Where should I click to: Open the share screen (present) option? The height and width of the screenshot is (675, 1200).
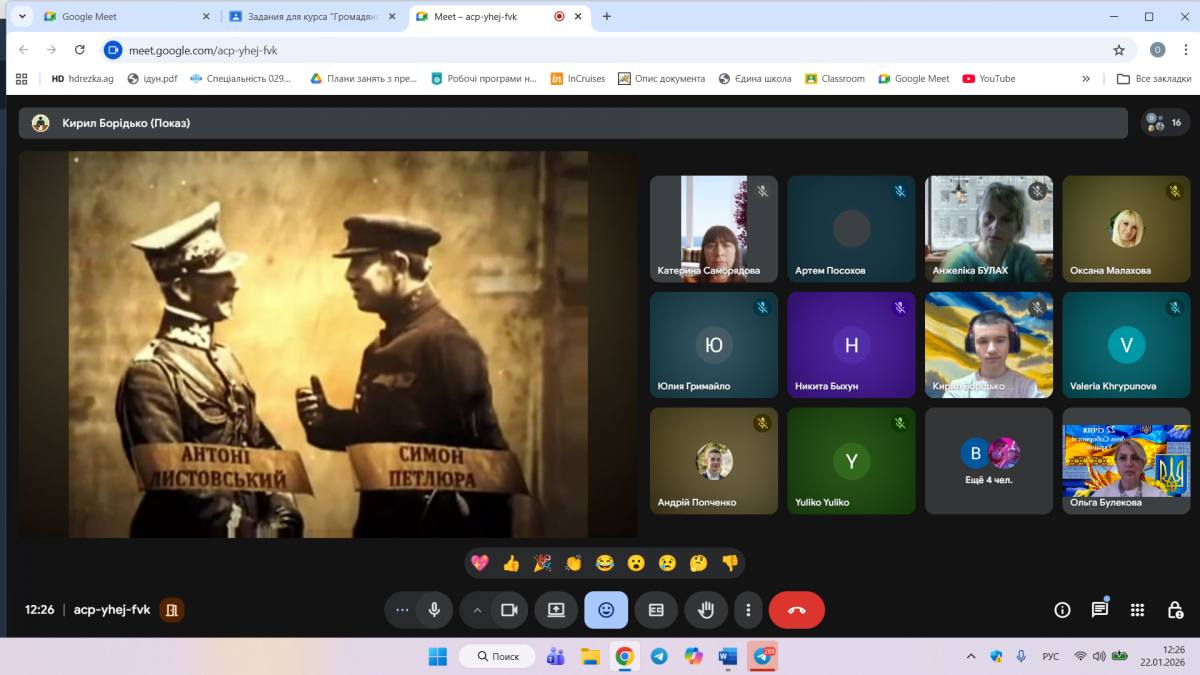tap(556, 610)
